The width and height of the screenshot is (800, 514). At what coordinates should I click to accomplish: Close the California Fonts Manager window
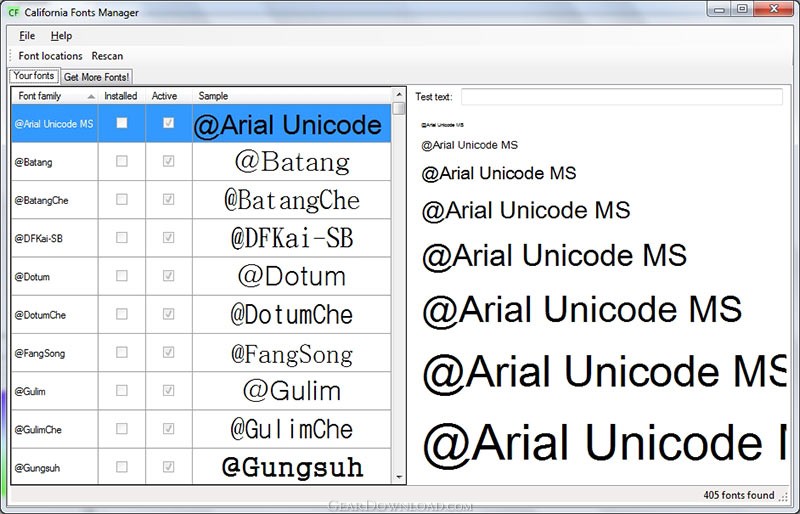pyautogui.click(x=773, y=9)
